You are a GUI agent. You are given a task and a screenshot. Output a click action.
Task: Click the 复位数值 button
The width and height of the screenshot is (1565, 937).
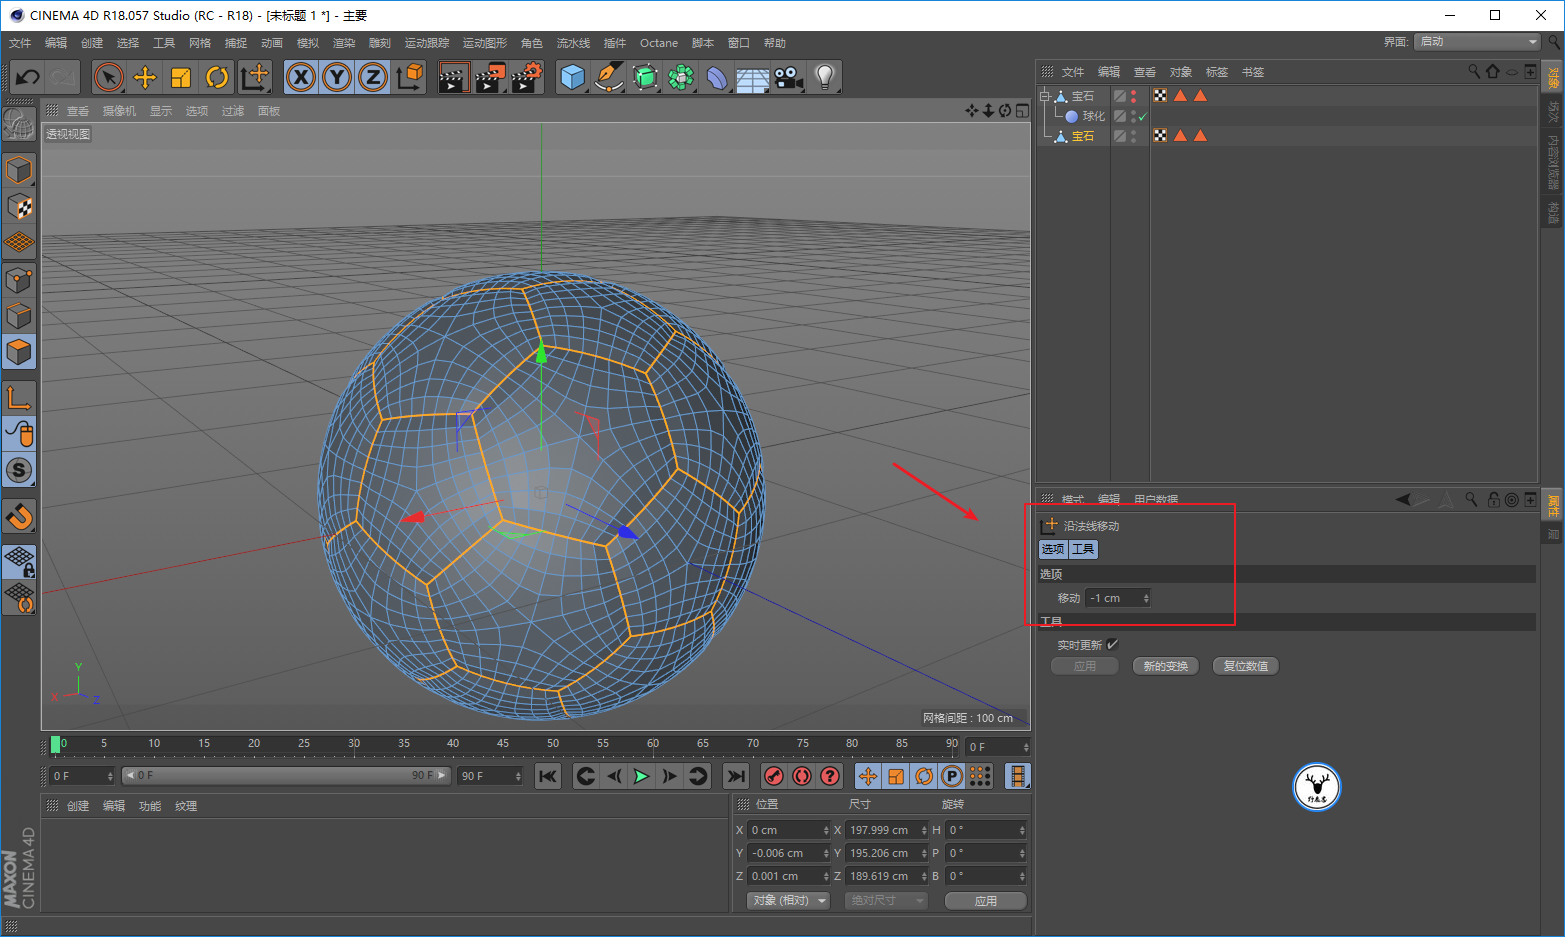pos(1246,666)
